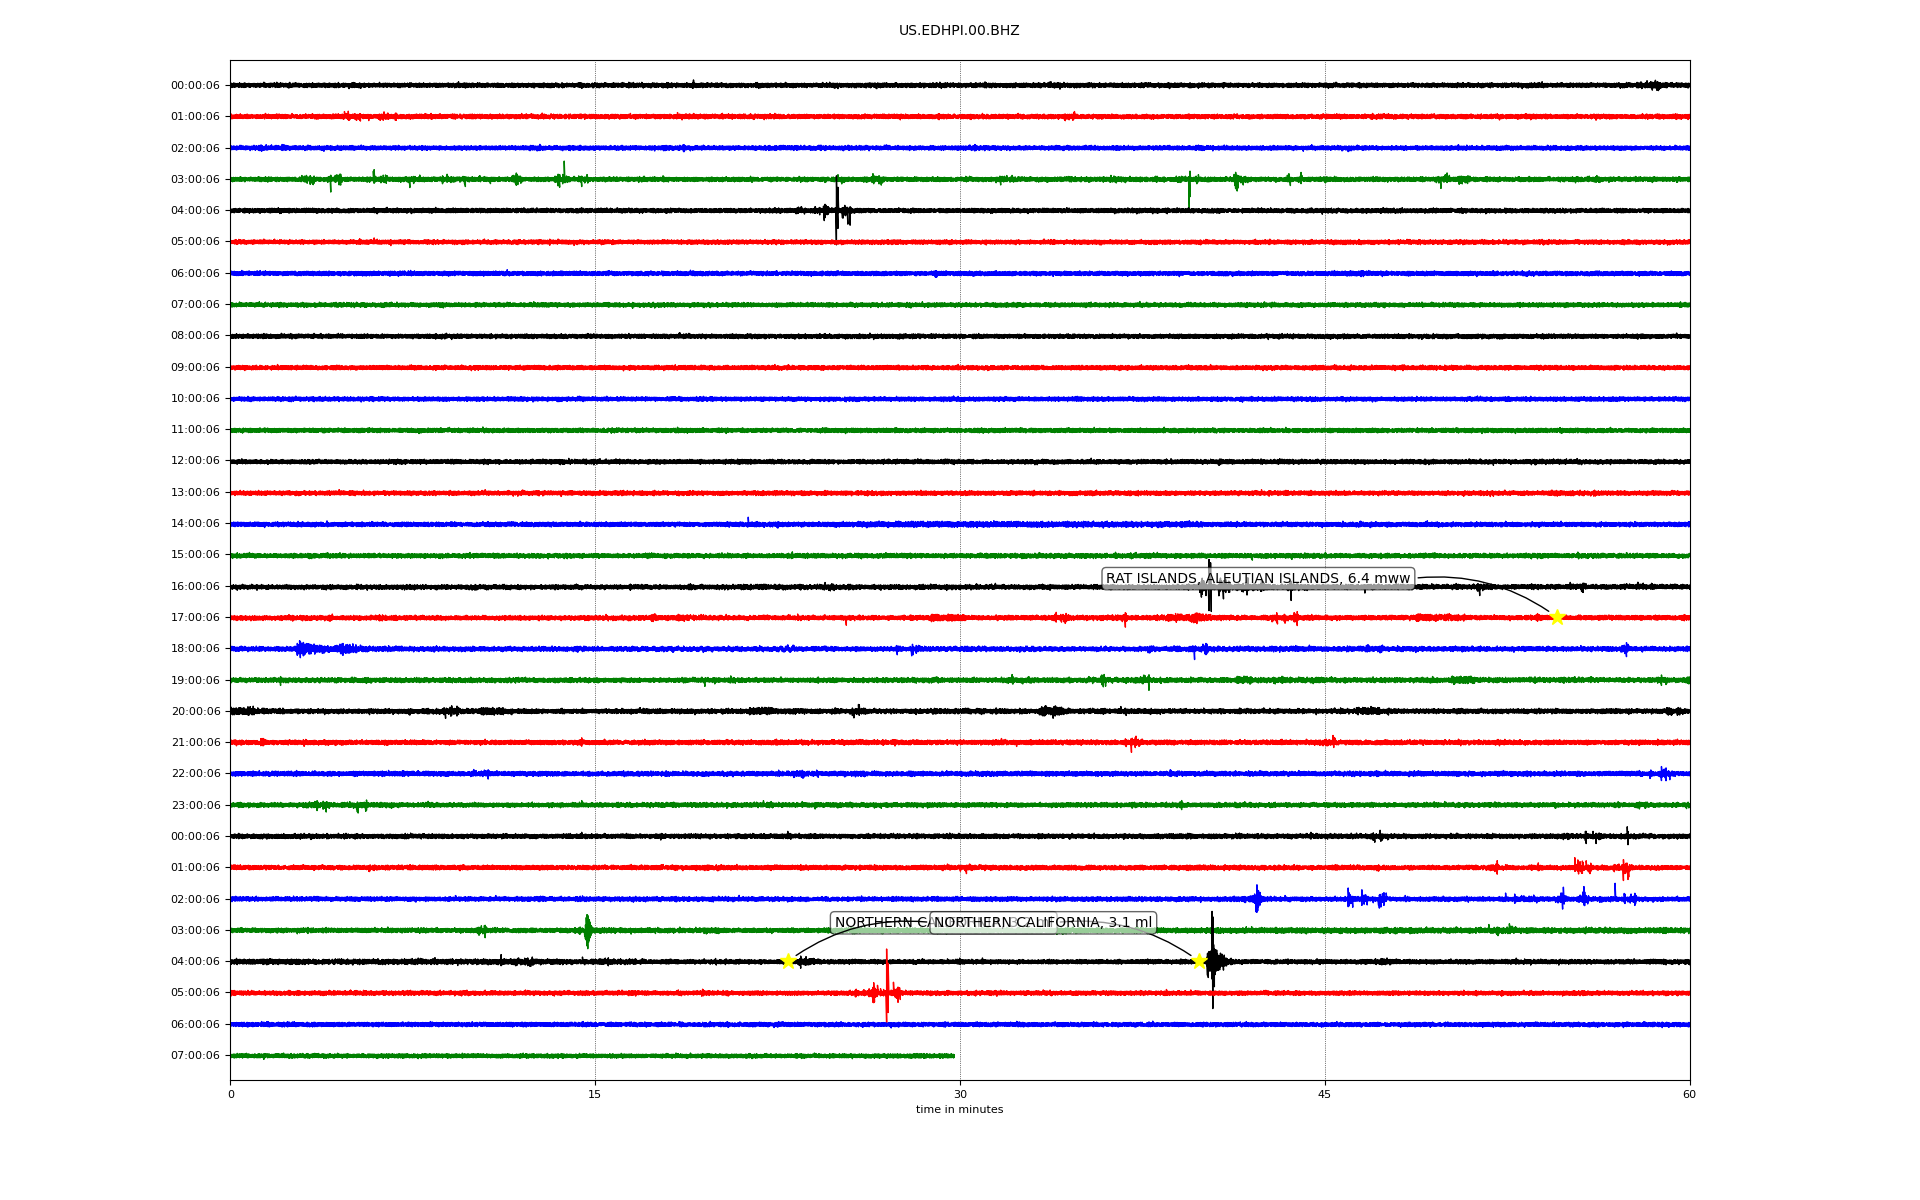
Task: Click the 23:00:06 trace row label
Action: [195, 805]
